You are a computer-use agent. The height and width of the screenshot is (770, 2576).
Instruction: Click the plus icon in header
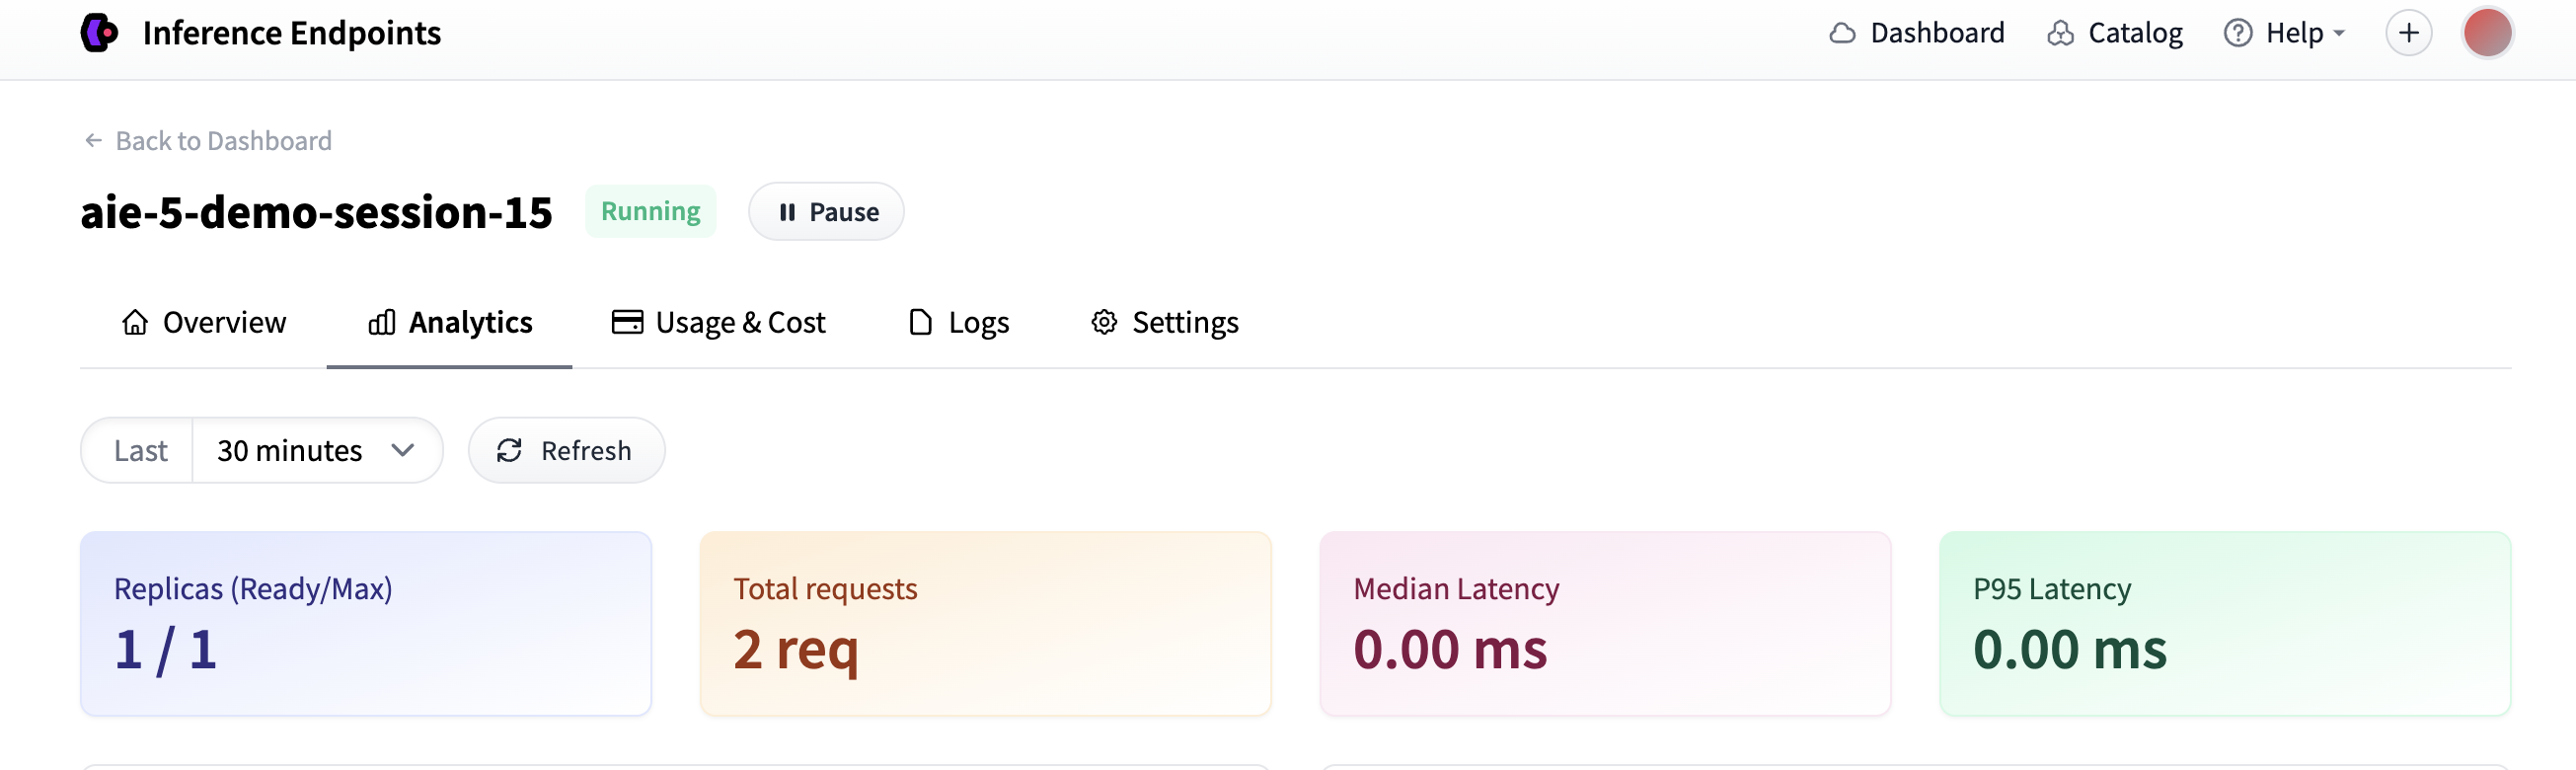(2408, 33)
